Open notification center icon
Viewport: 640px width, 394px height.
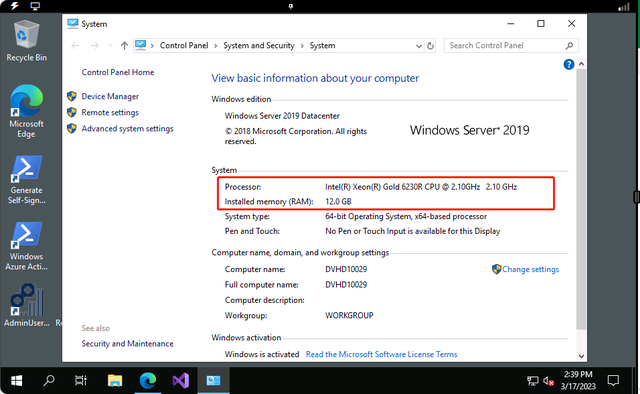point(613,381)
